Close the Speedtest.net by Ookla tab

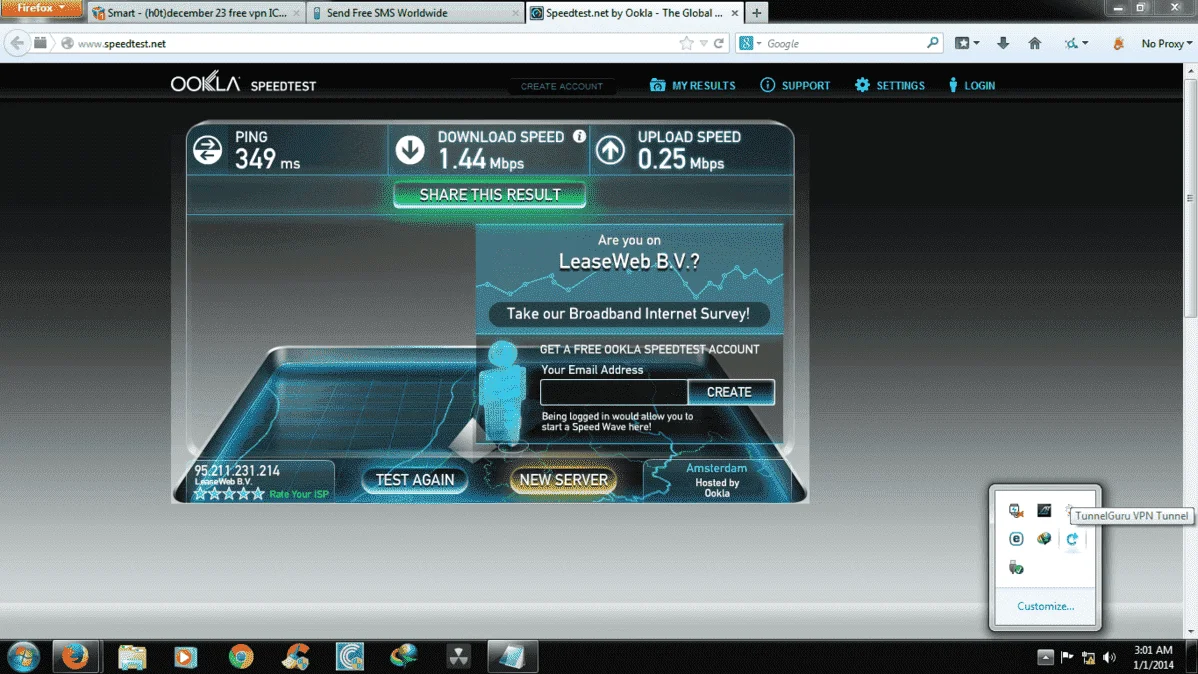tap(734, 13)
